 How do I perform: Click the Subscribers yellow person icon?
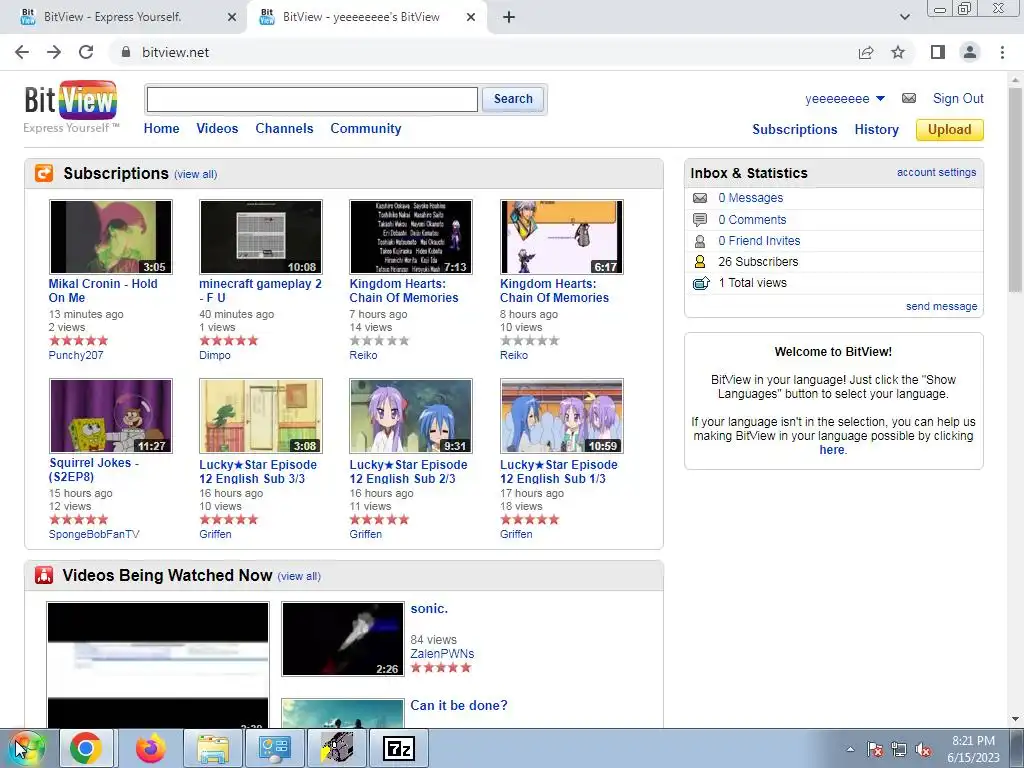coord(700,262)
